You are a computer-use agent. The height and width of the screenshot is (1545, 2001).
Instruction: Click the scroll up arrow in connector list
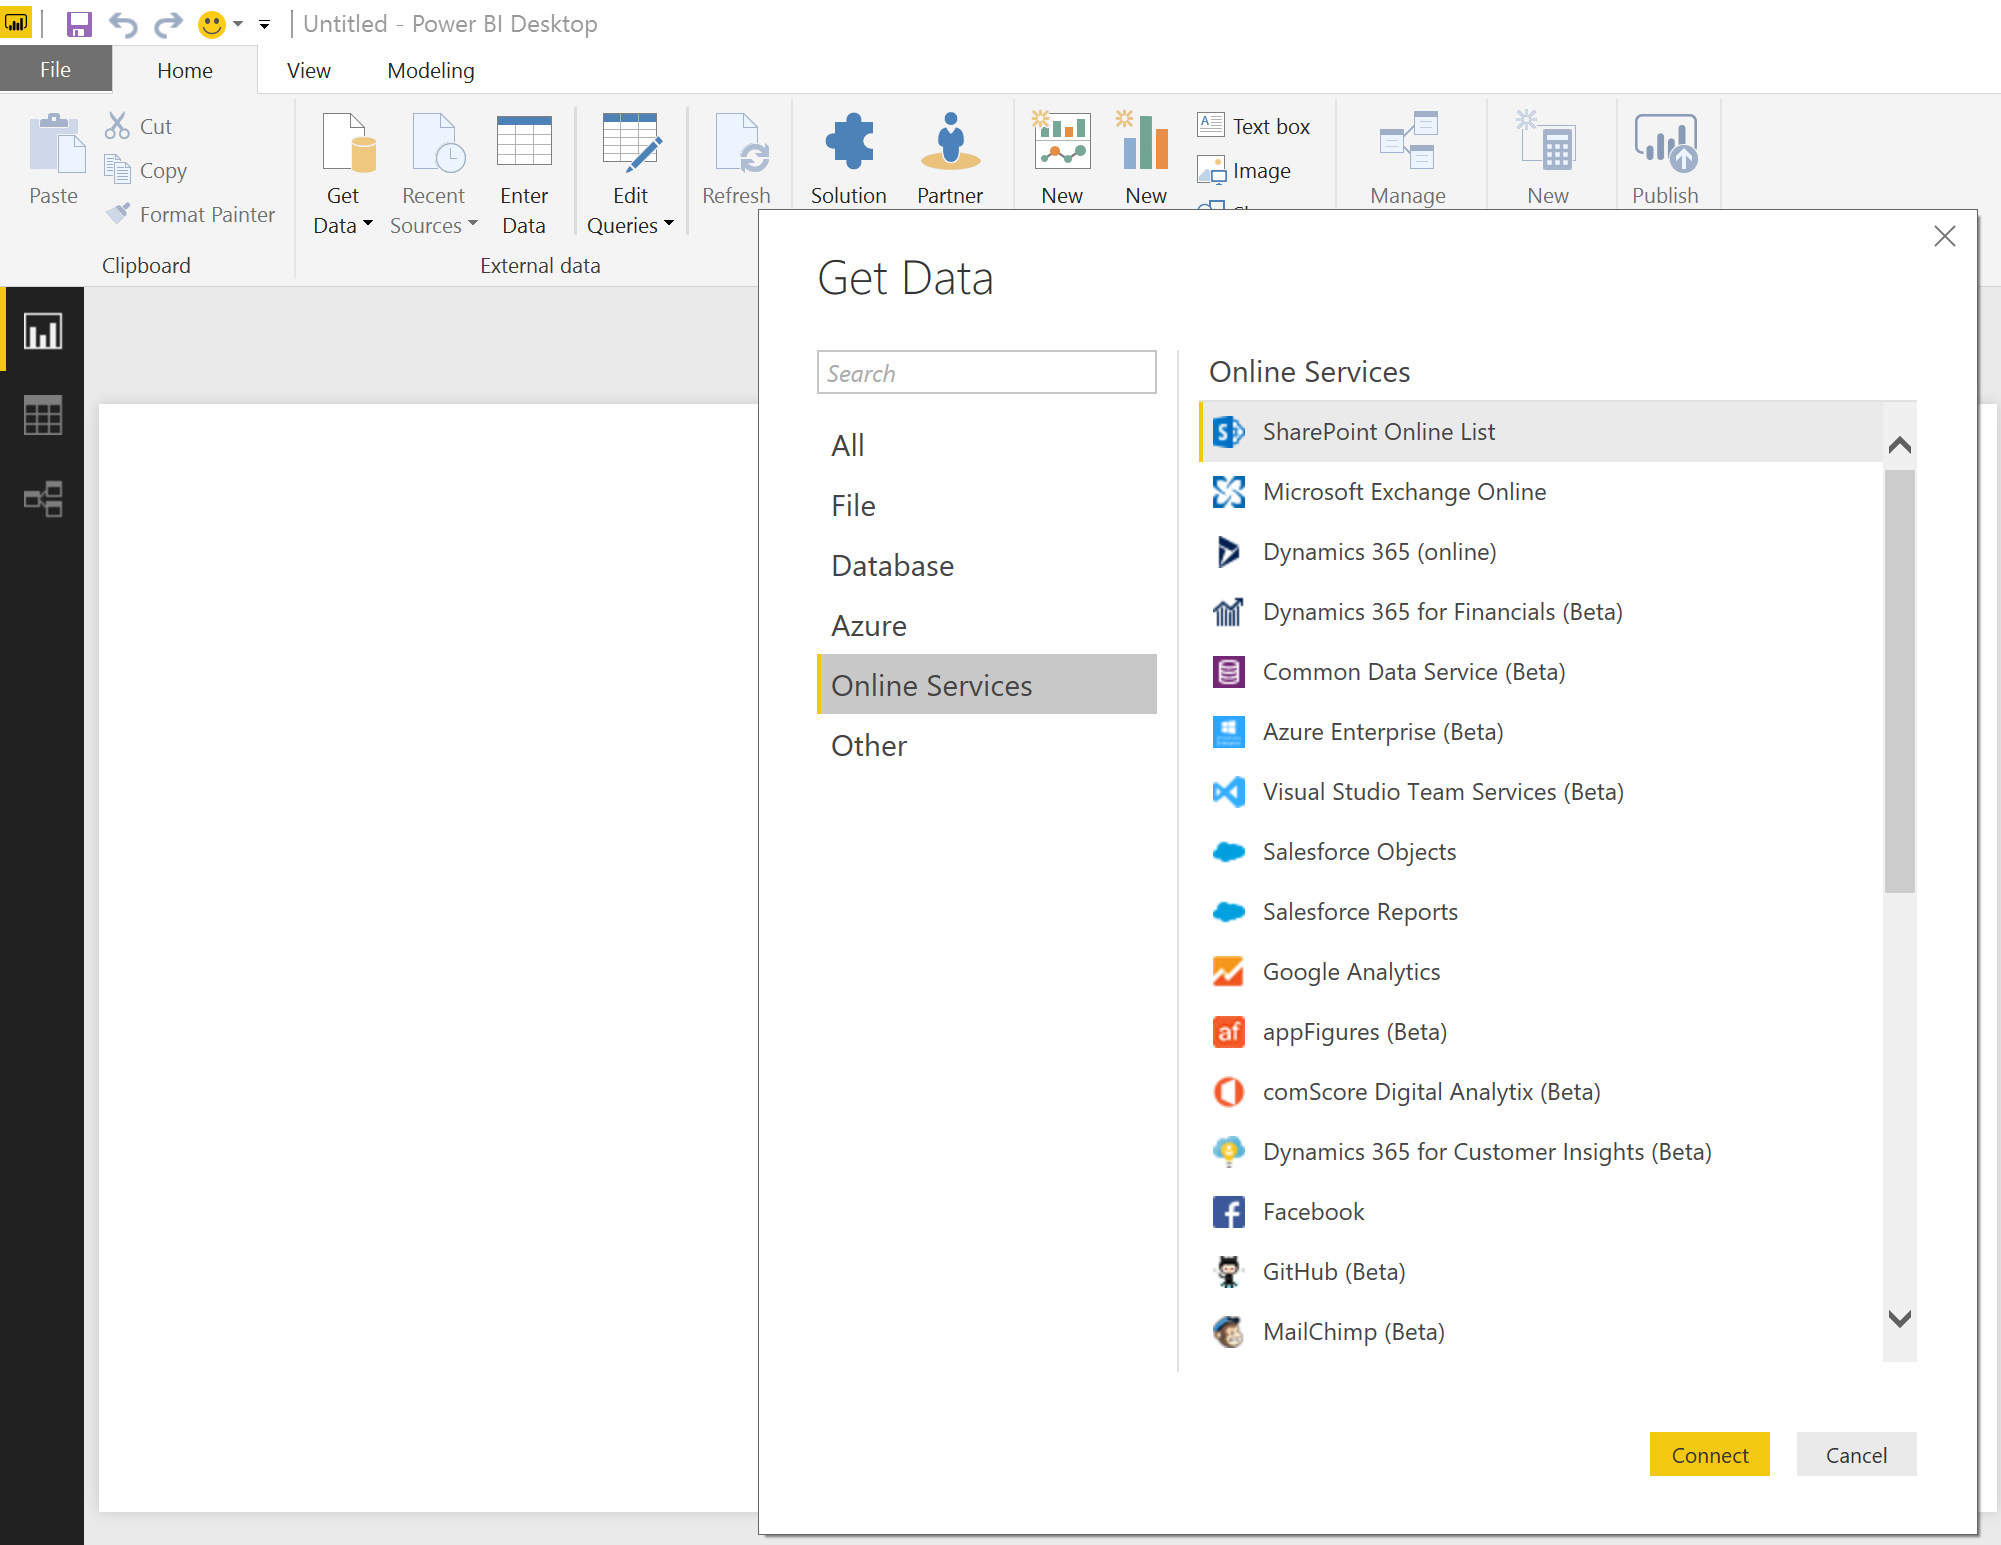(x=1900, y=445)
